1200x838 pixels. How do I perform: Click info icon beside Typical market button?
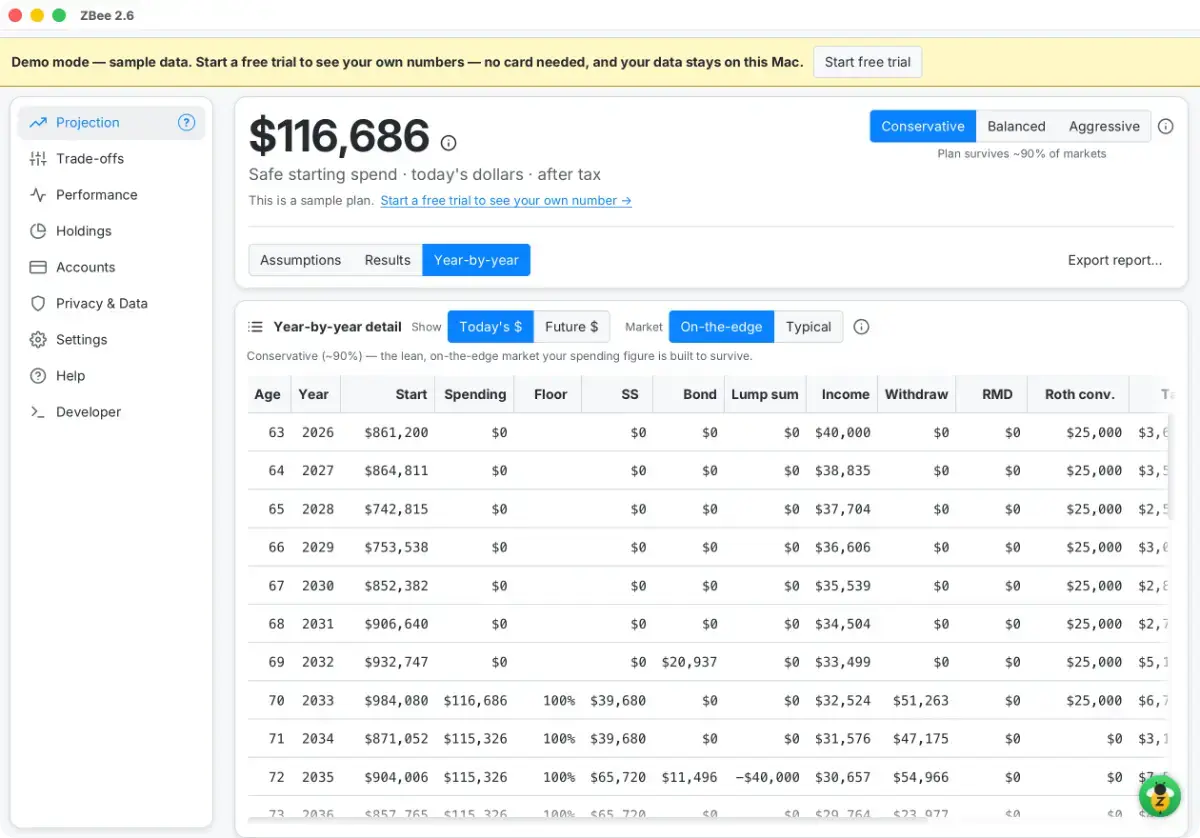tap(861, 327)
